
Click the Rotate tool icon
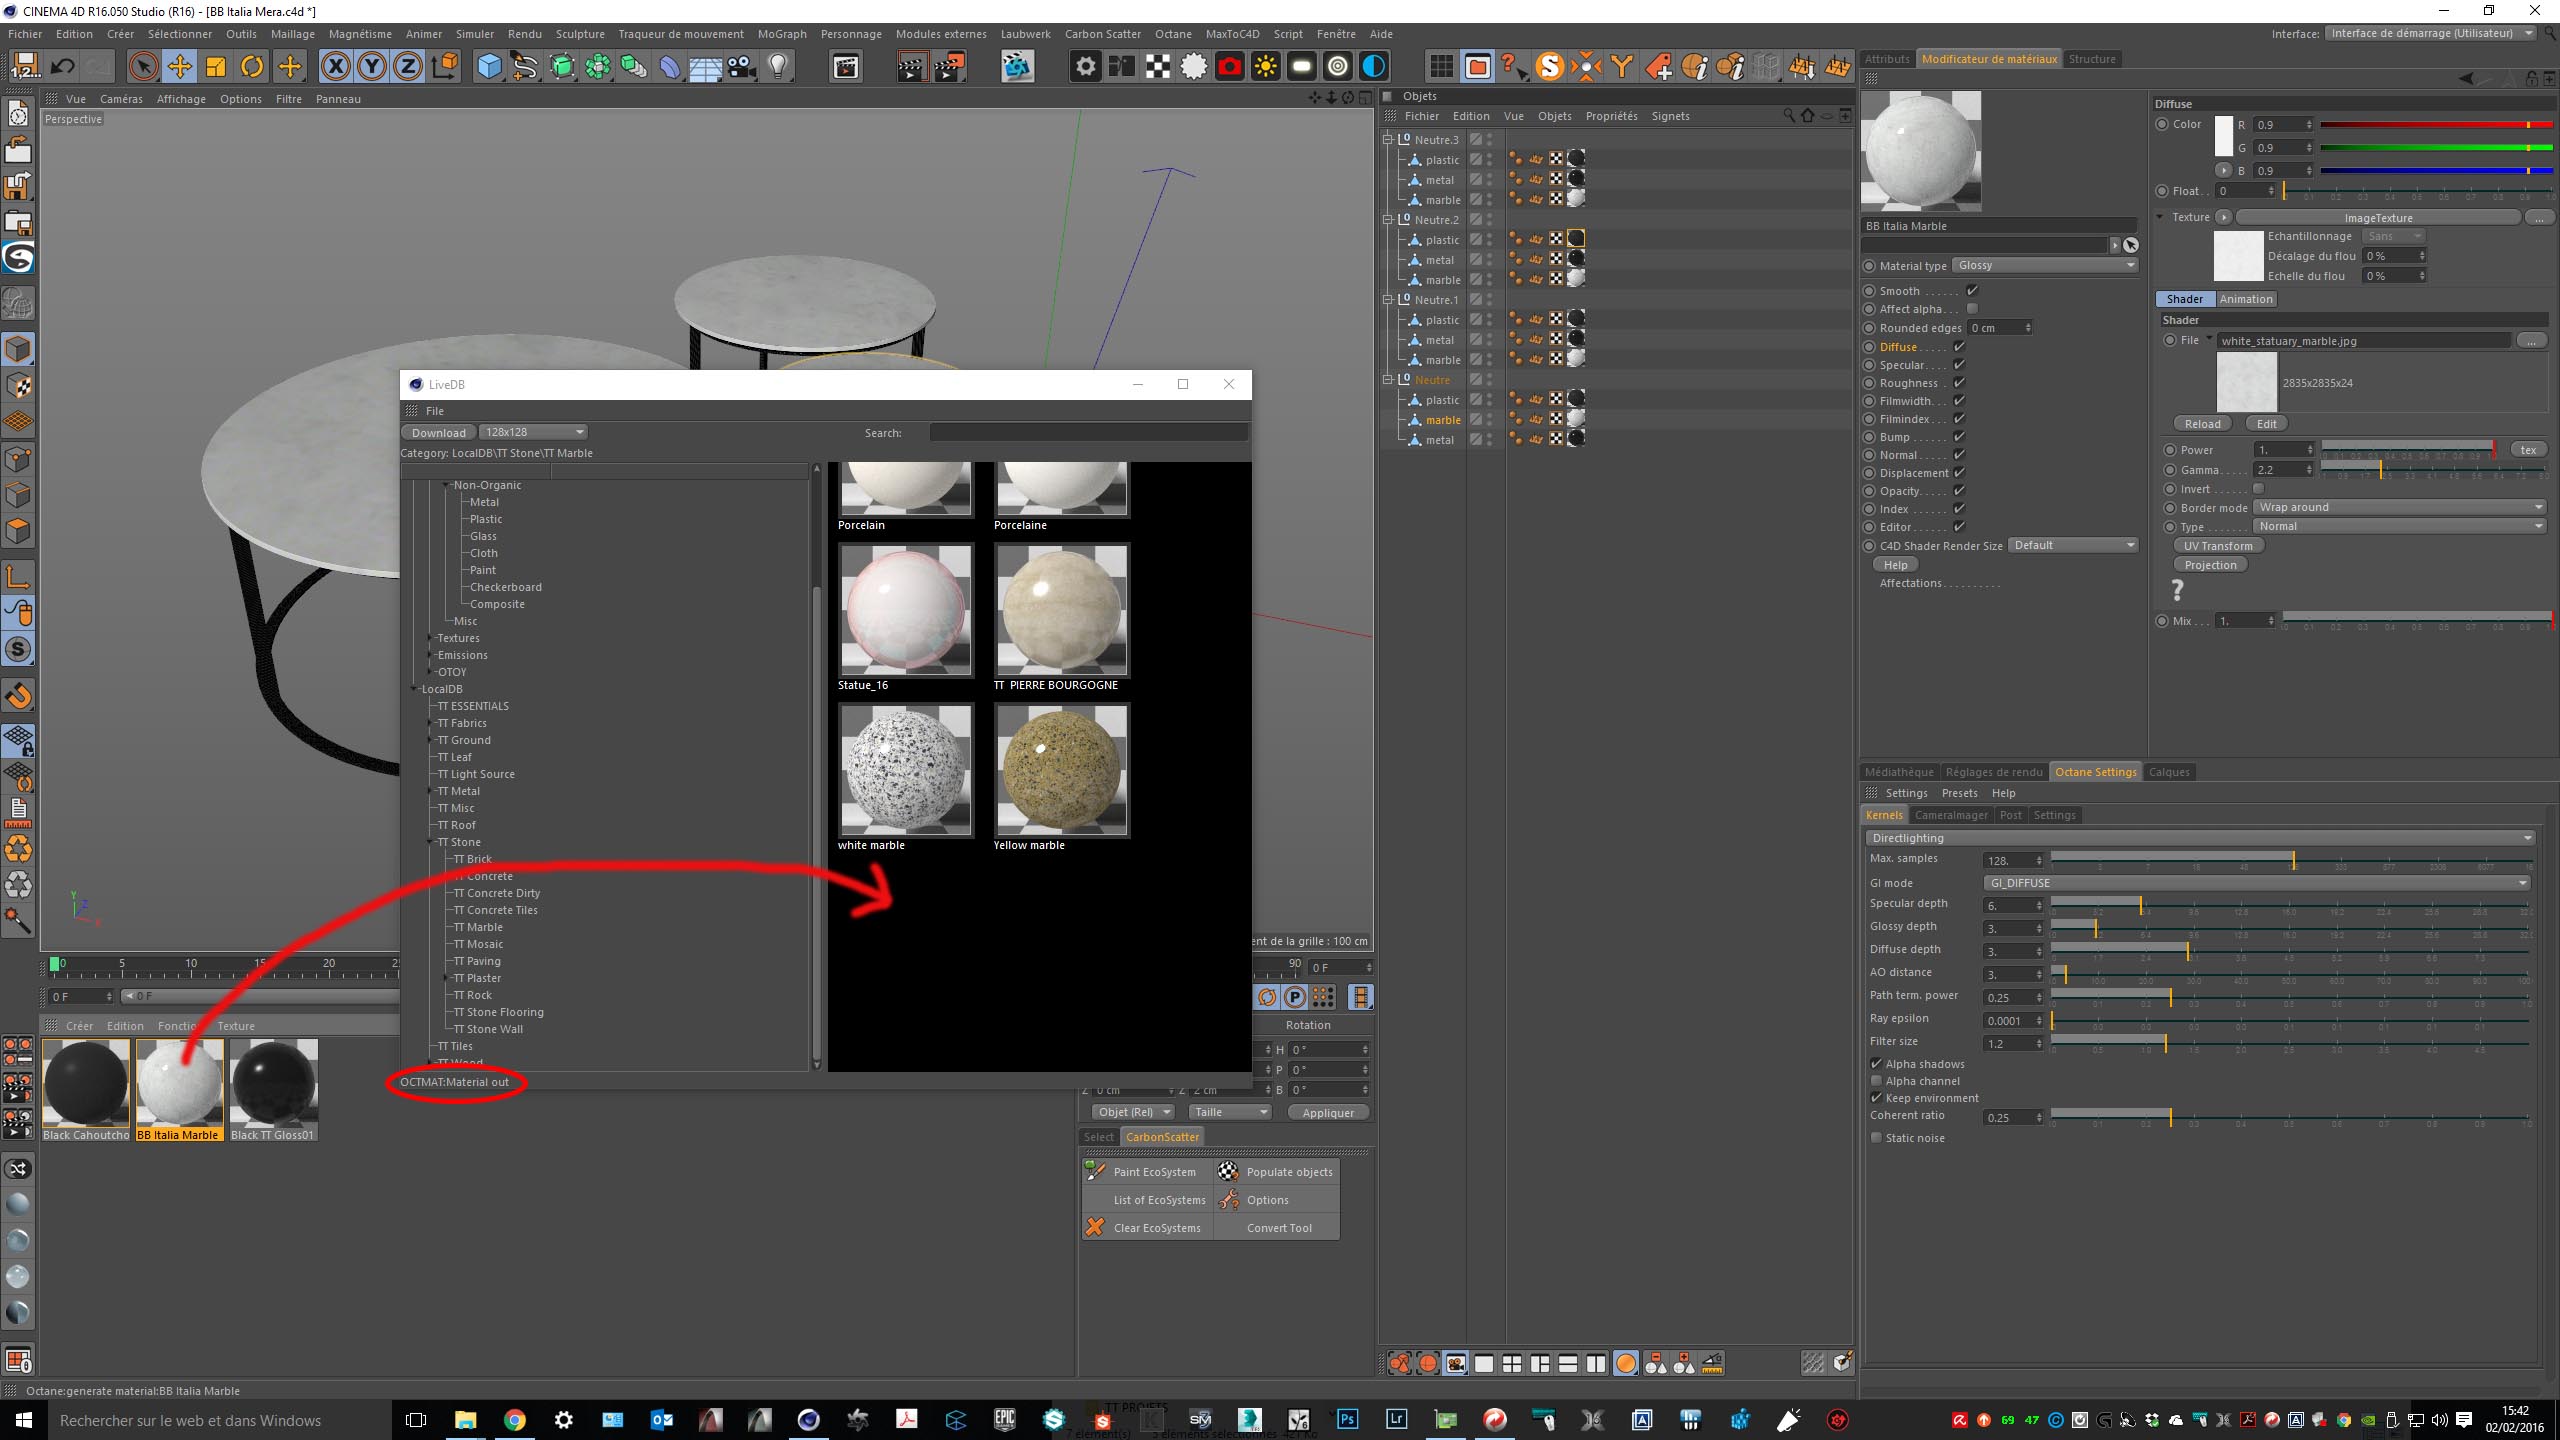click(253, 67)
